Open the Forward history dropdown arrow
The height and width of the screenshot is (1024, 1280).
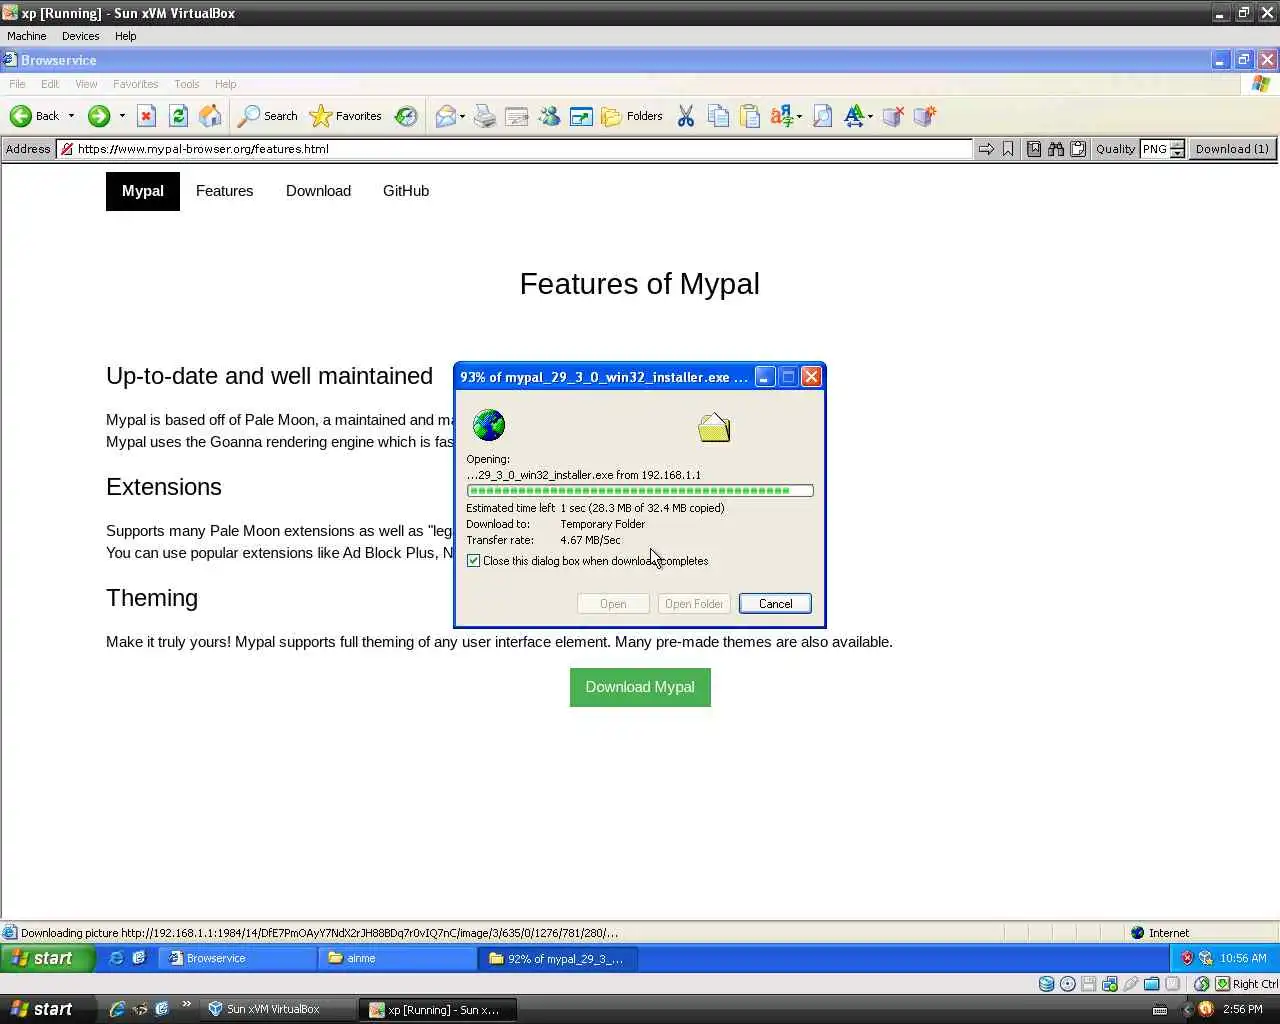pyautogui.click(x=122, y=116)
